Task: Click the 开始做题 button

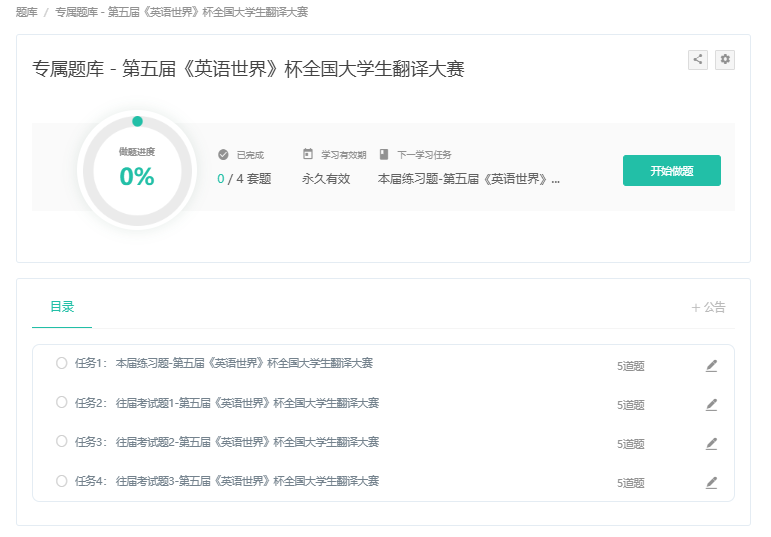Action: coord(671,171)
